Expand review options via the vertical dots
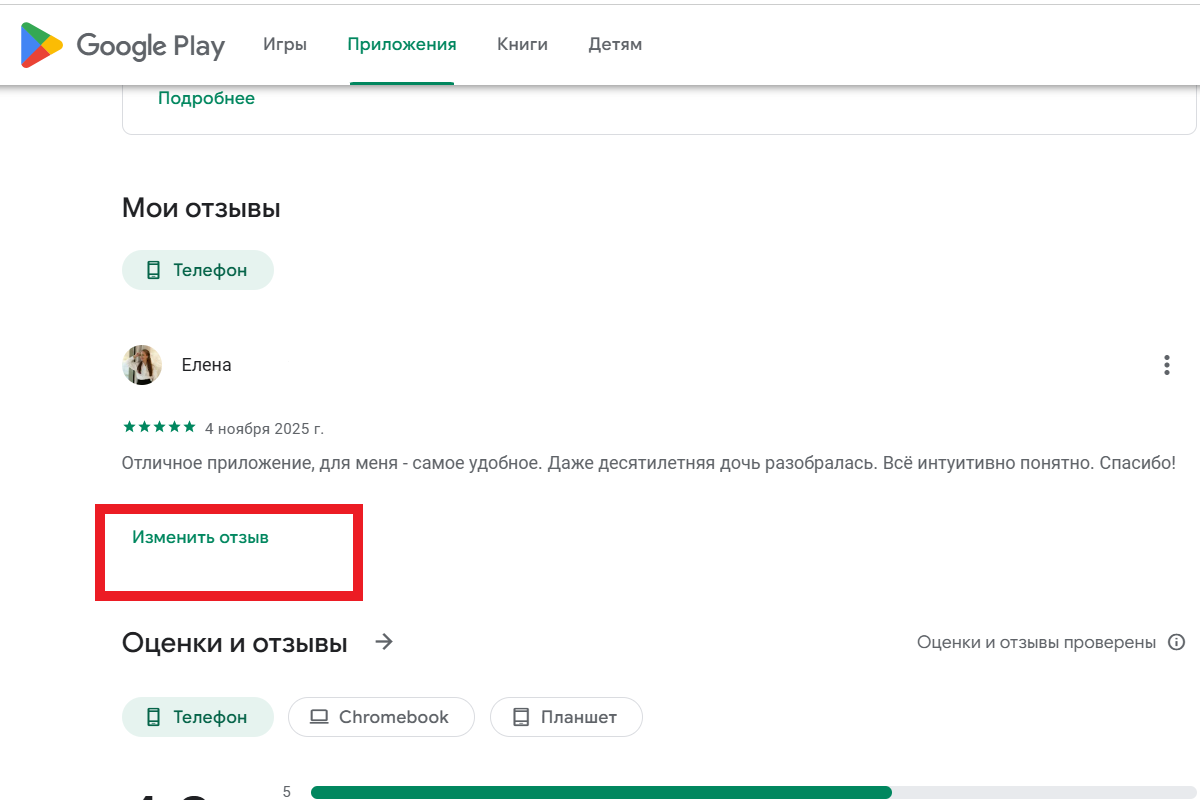Image resolution: width=1200 pixels, height=800 pixels. coord(1166,364)
